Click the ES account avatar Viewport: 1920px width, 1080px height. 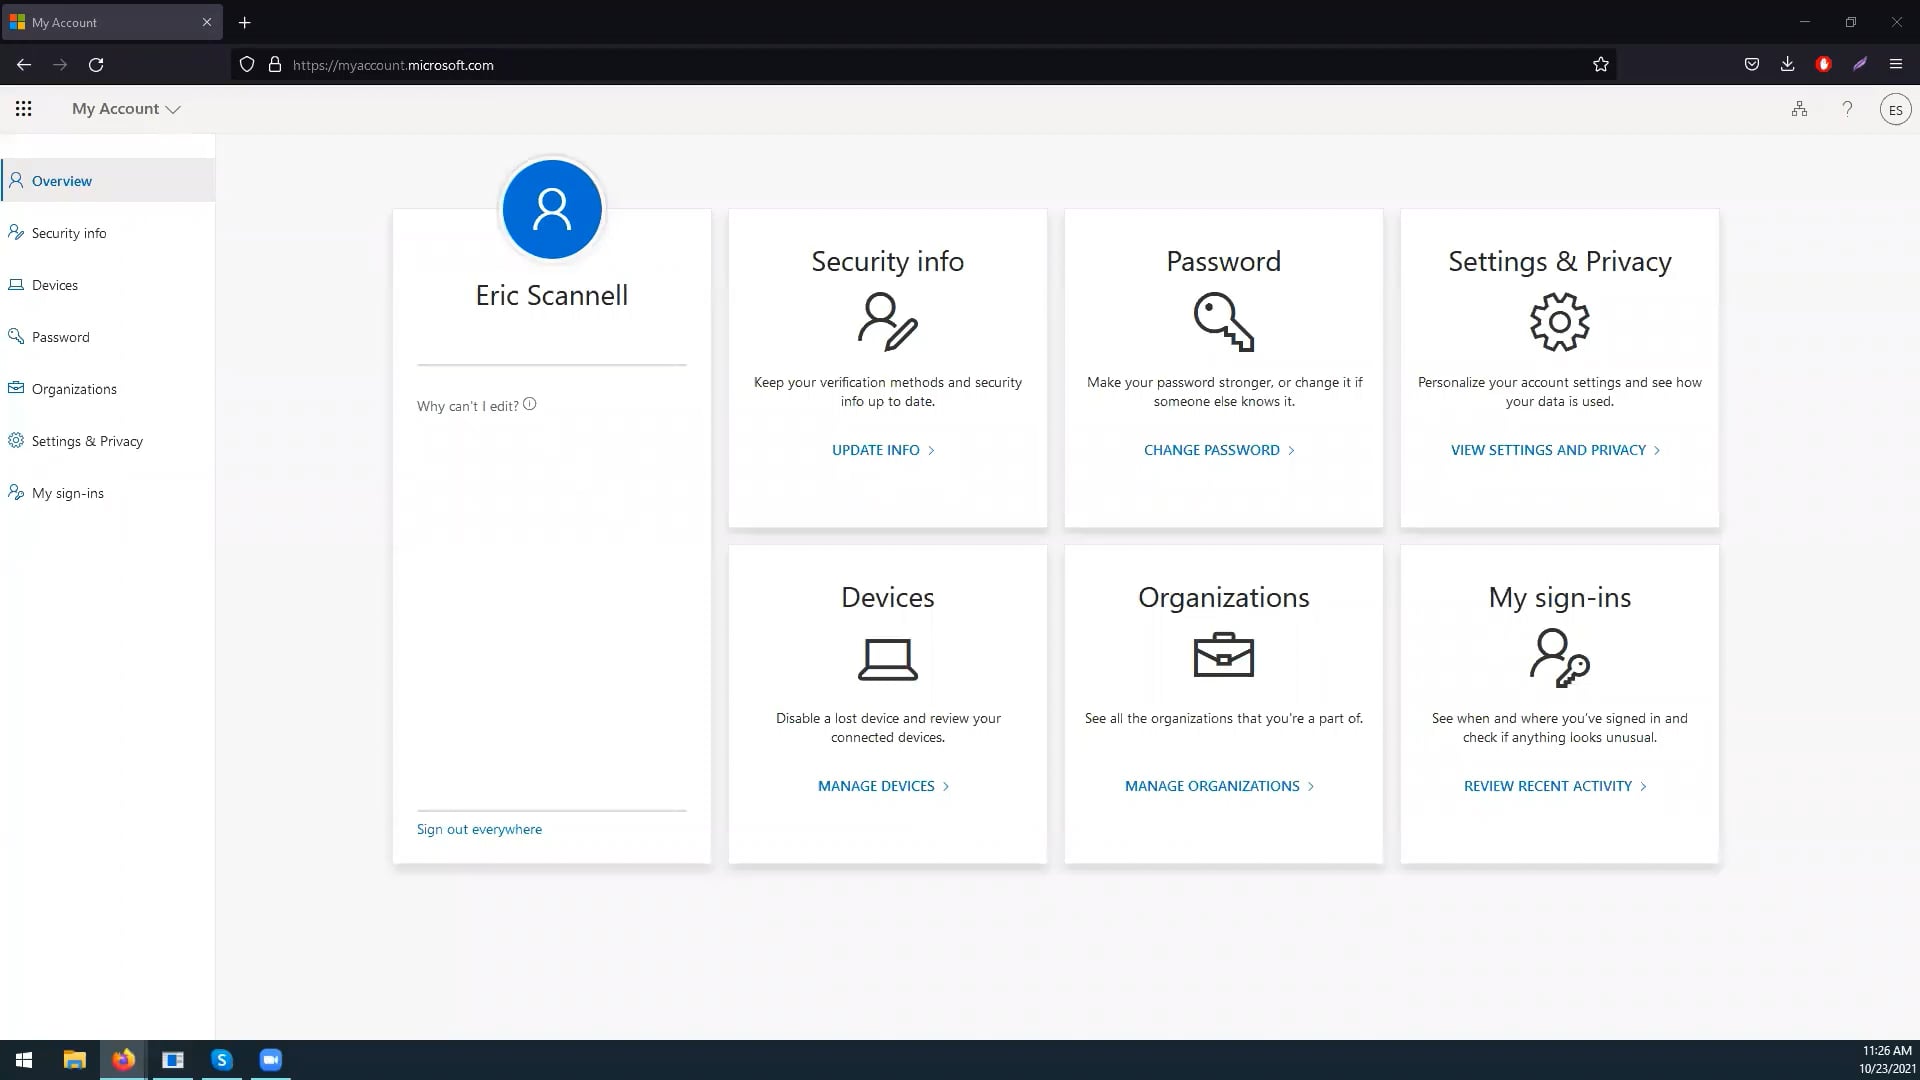pos(1896,109)
